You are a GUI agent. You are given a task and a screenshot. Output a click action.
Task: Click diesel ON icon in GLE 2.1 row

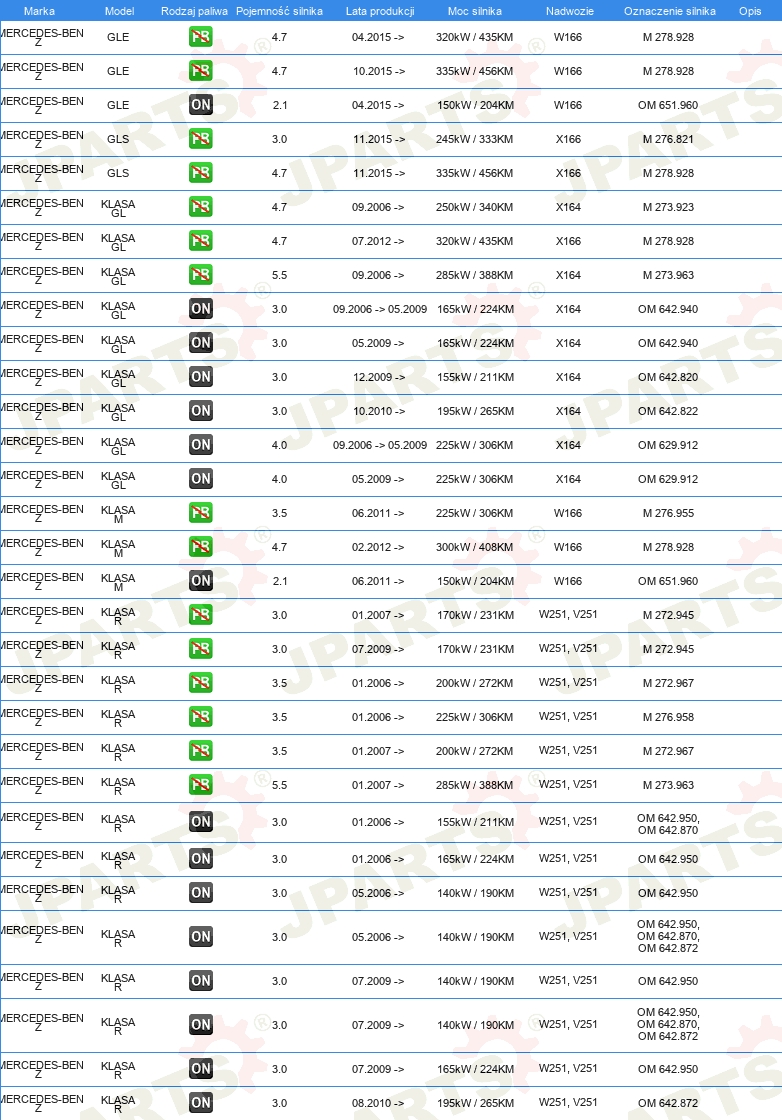(x=201, y=105)
